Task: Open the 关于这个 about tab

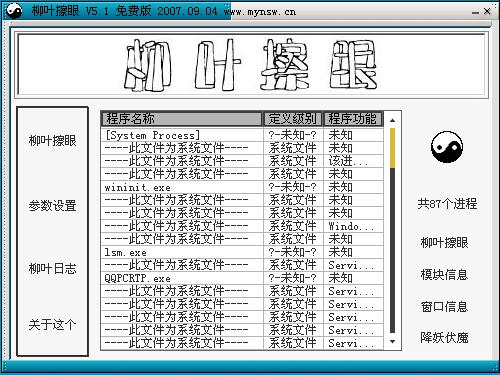Action: point(52,324)
